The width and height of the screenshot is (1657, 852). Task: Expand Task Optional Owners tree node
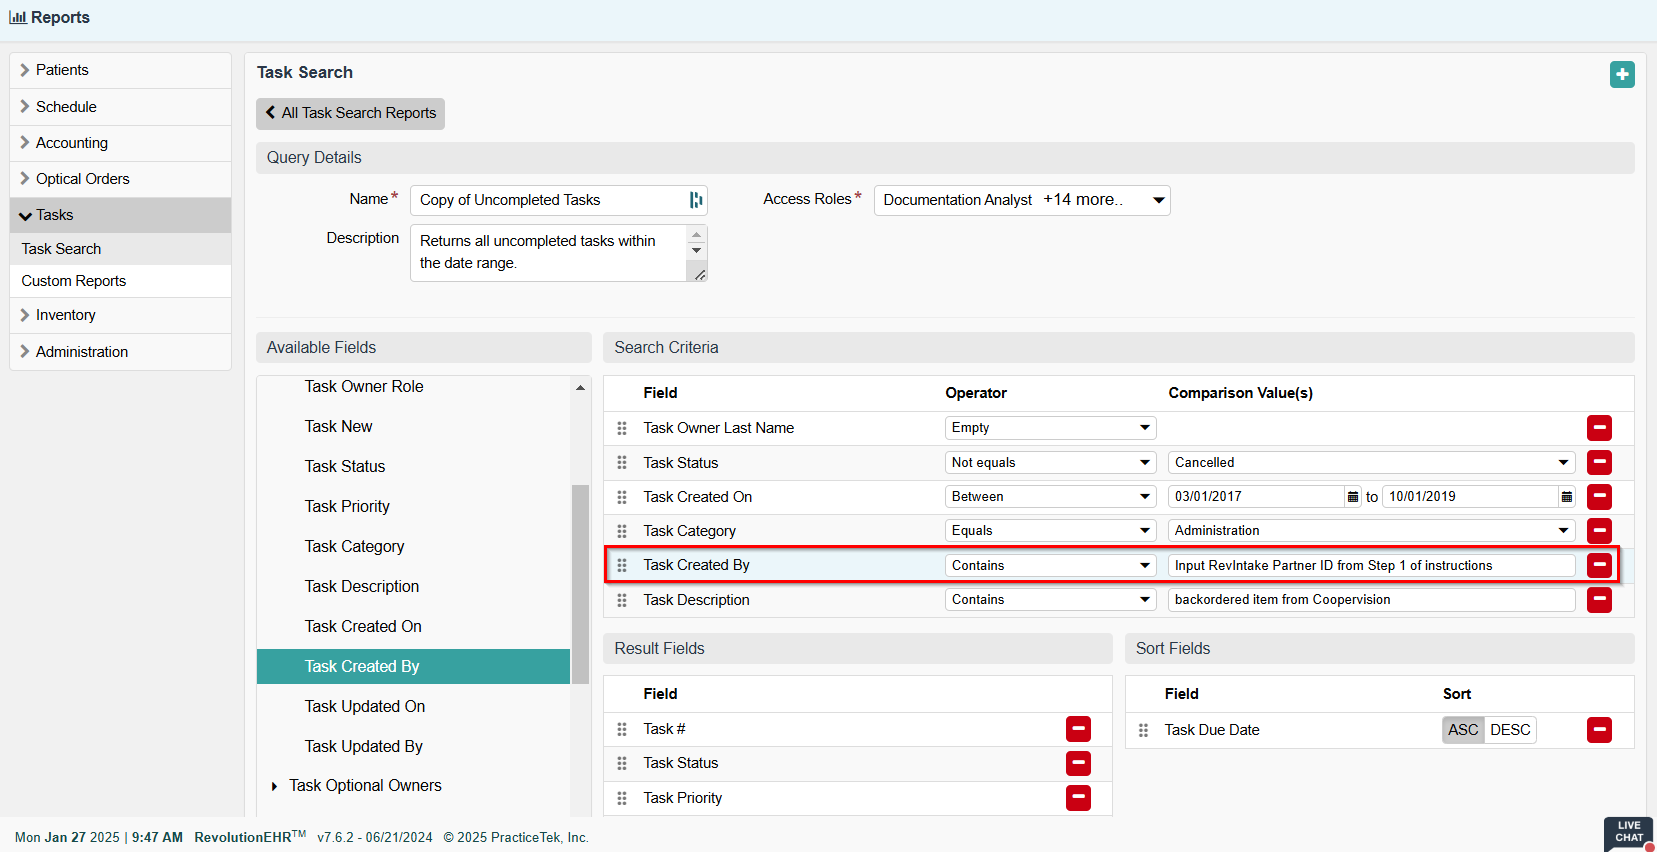coord(275,786)
